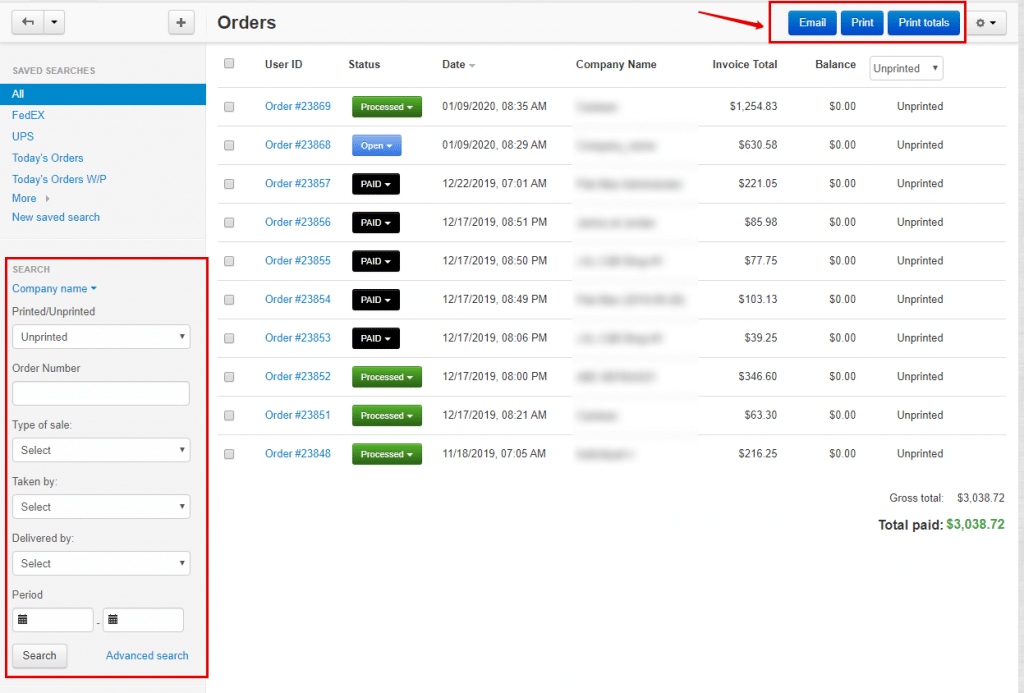The height and width of the screenshot is (693, 1024).
Task: Open calendar for Period start date
Action: coord(23,620)
